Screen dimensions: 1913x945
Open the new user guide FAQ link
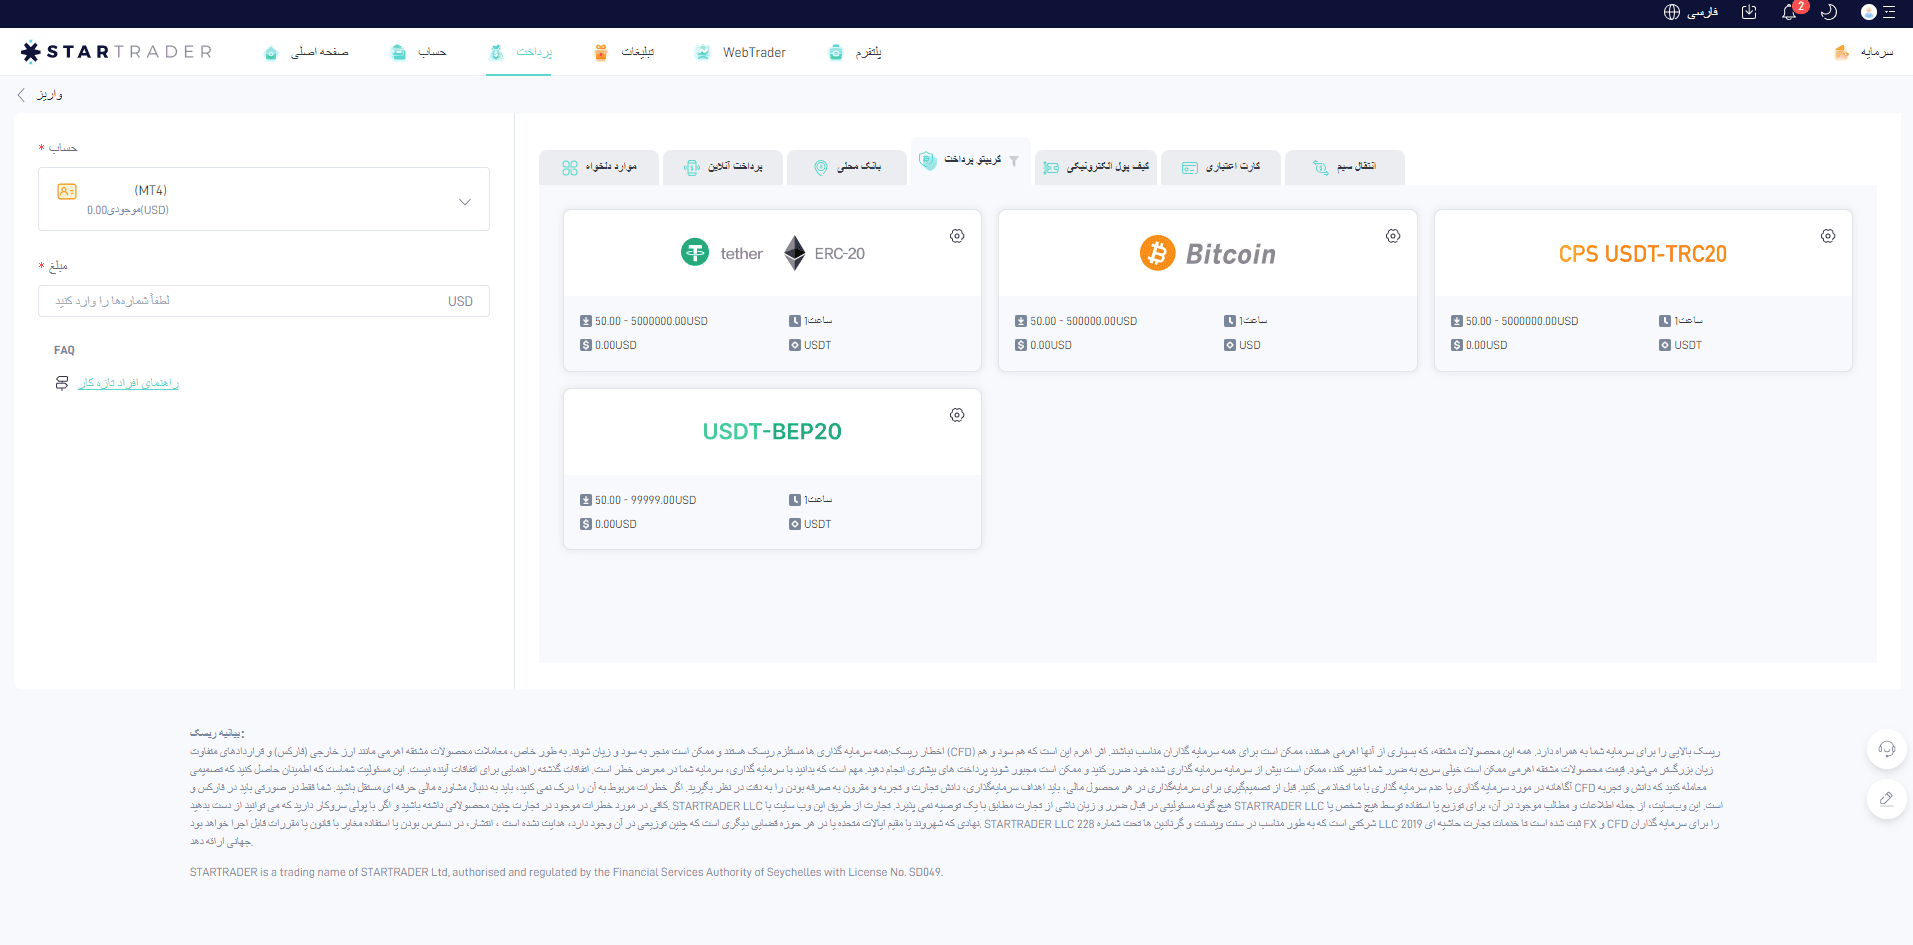129,383
